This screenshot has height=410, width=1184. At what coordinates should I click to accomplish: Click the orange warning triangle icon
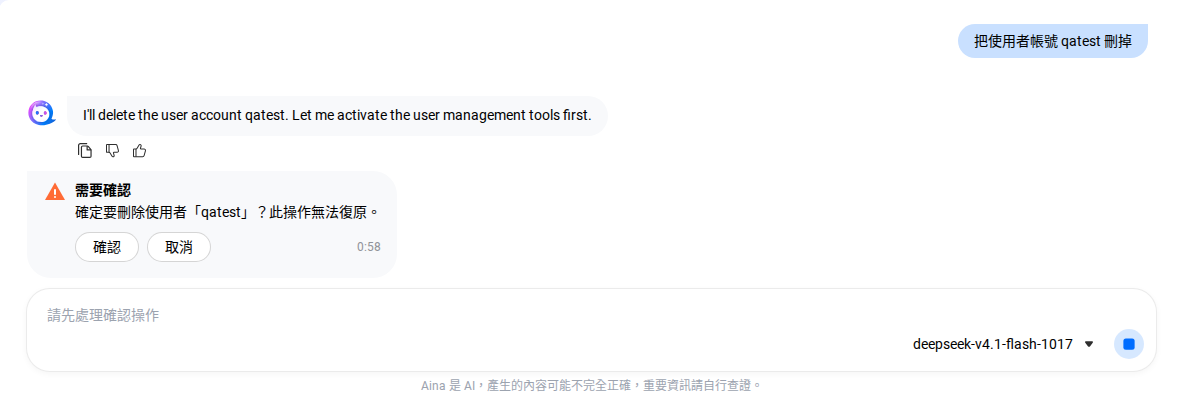point(55,192)
